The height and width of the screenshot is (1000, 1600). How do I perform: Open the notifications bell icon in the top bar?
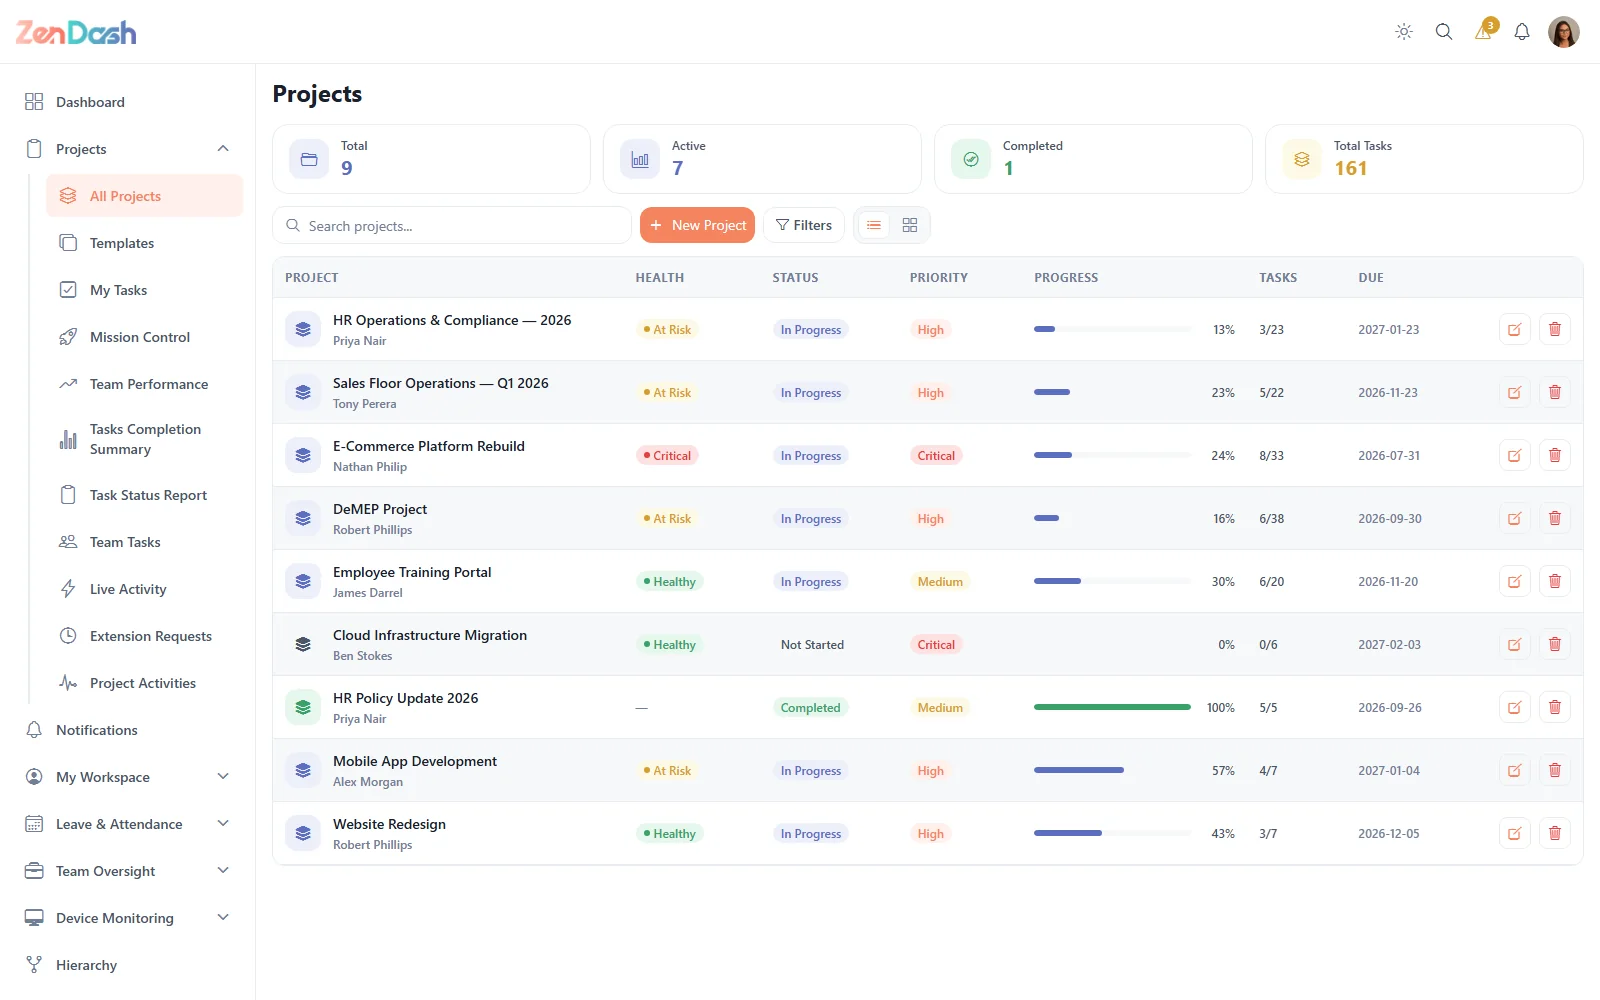pos(1522,32)
